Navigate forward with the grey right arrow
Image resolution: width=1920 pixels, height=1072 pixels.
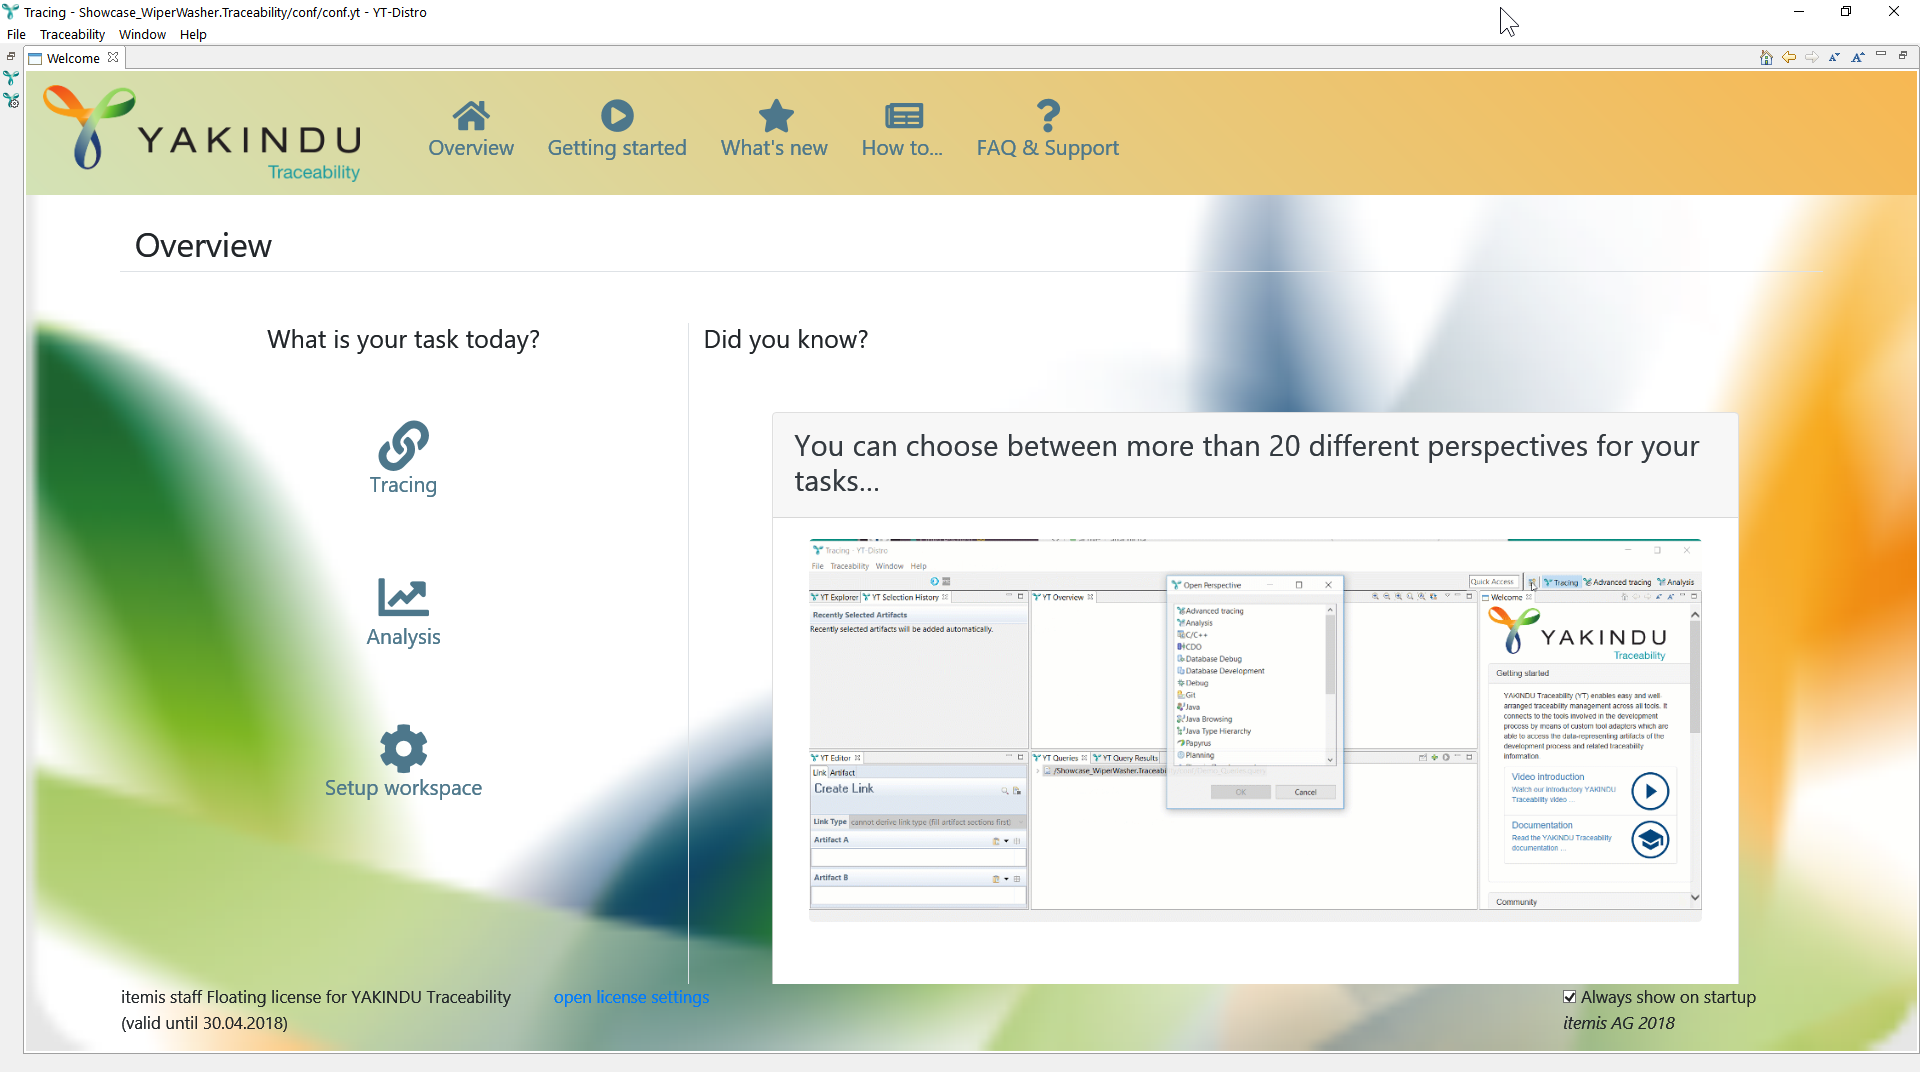coord(1811,57)
